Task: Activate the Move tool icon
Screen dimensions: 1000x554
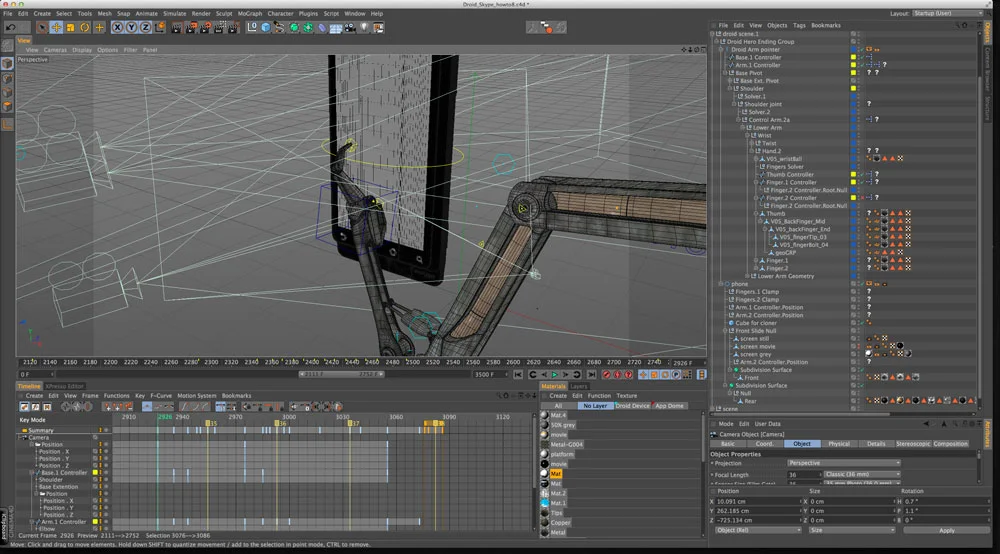Action: [56, 27]
